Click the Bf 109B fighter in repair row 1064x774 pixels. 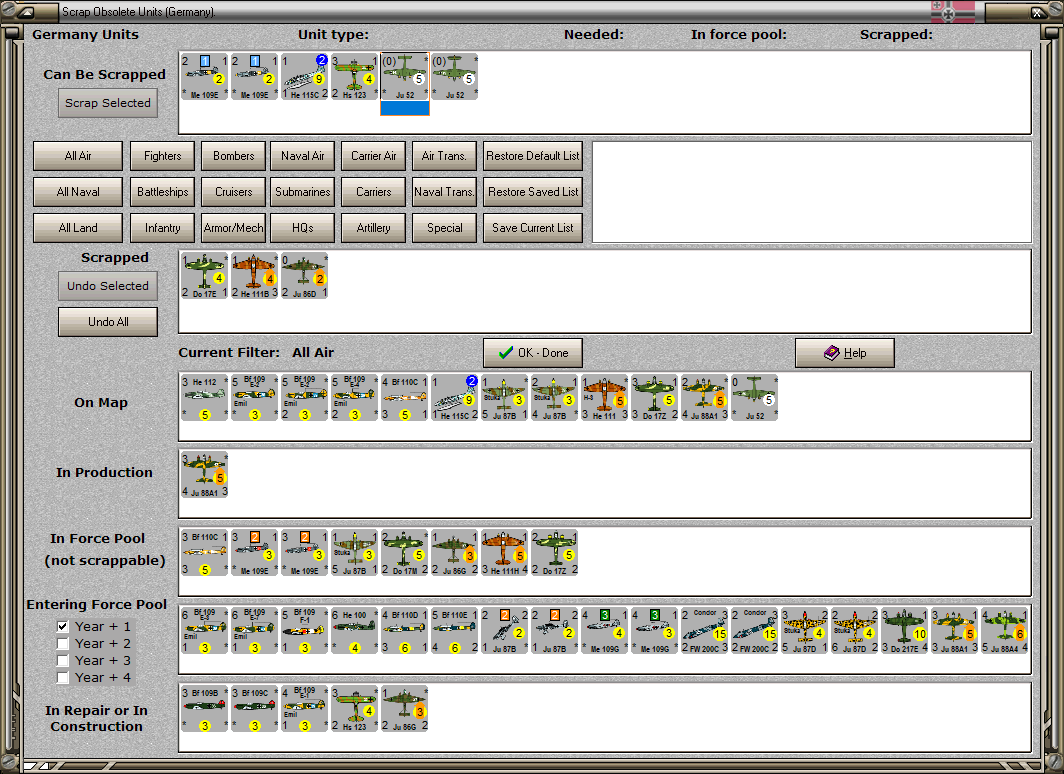[x=204, y=709]
